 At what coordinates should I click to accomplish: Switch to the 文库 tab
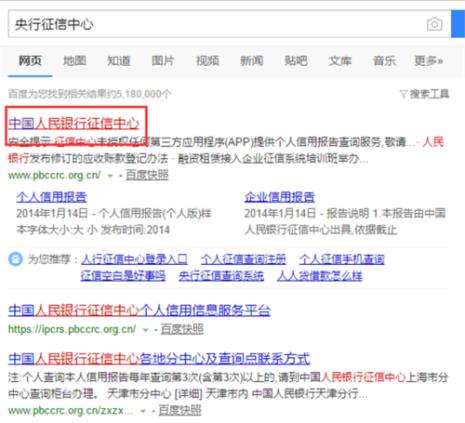pos(340,61)
